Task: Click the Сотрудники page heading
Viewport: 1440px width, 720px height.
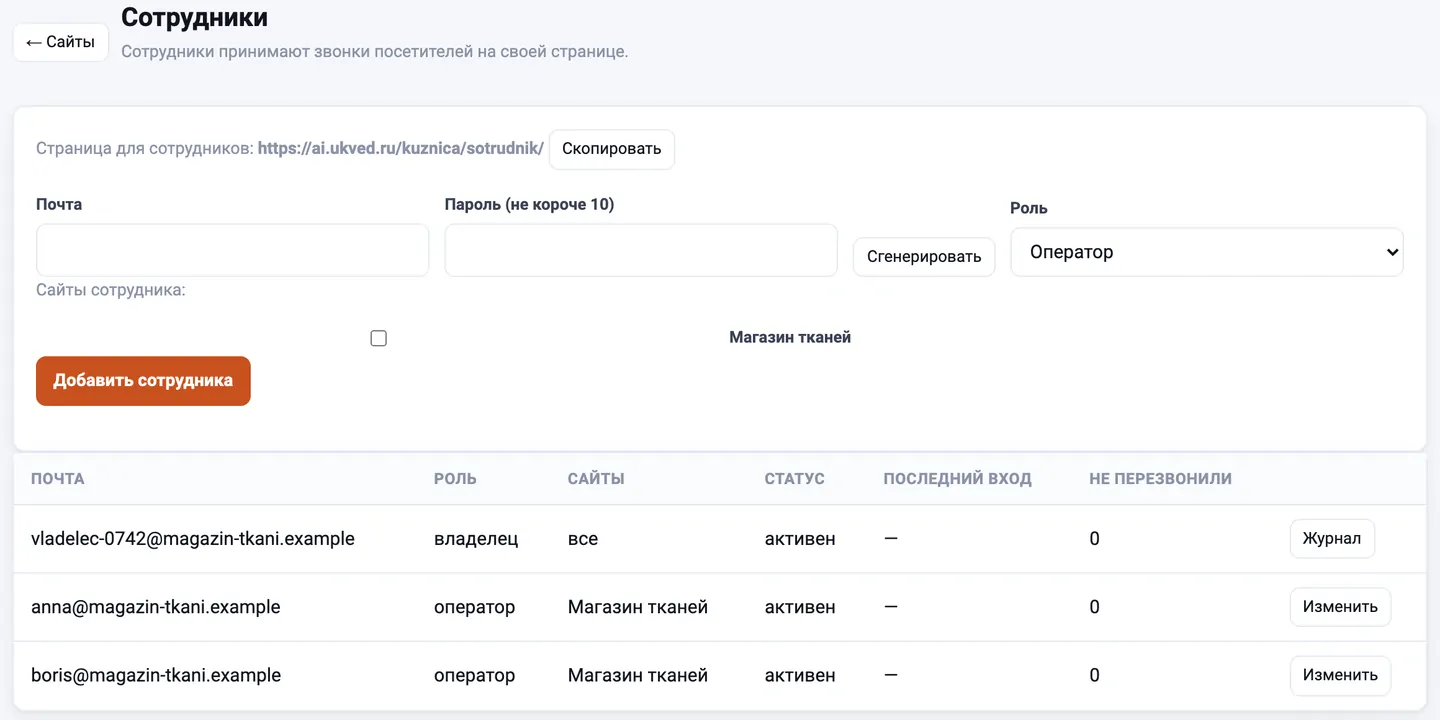Action: point(194,17)
